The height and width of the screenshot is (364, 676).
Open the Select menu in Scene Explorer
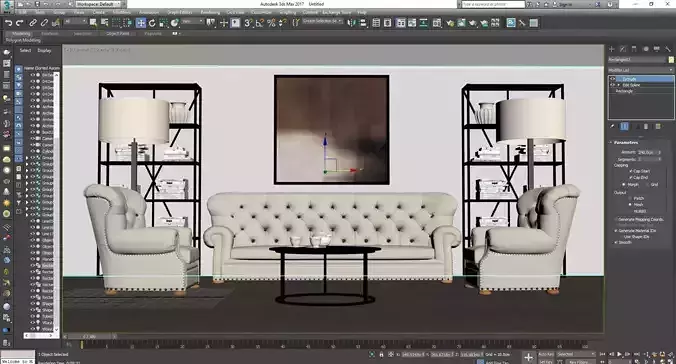25,50
